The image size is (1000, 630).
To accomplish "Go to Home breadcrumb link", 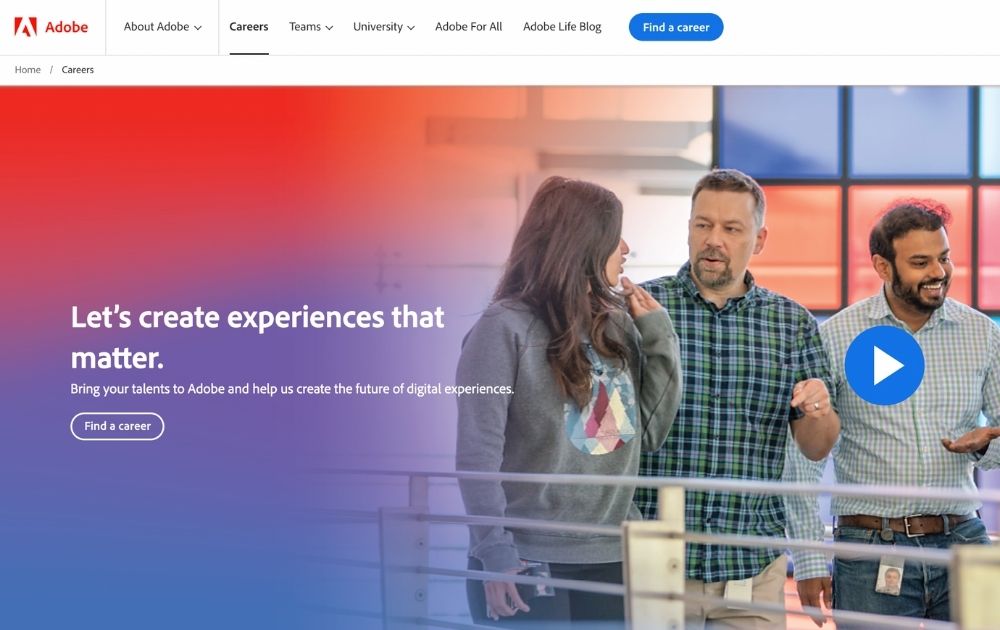I will (27, 70).
